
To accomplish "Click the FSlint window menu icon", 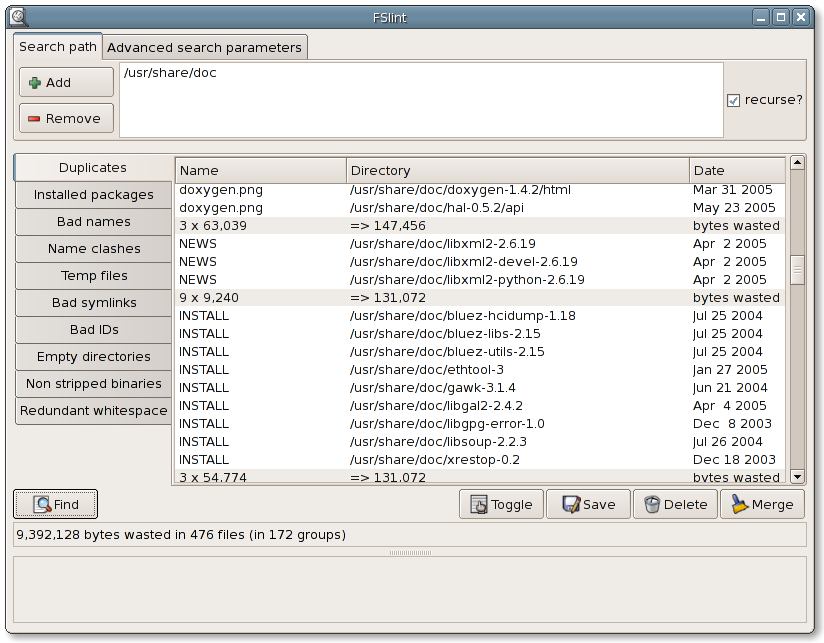I will point(19,17).
